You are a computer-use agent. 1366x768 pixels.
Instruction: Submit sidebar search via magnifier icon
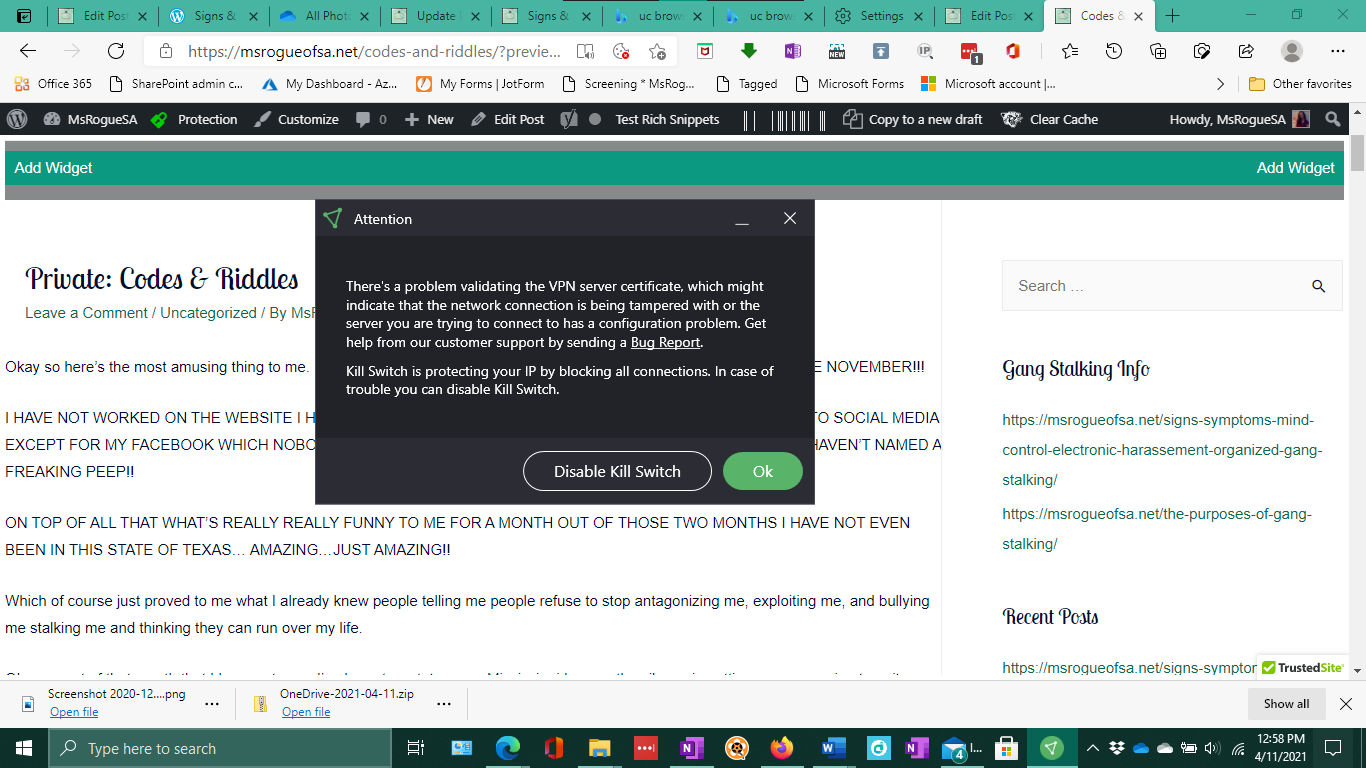(1318, 286)
